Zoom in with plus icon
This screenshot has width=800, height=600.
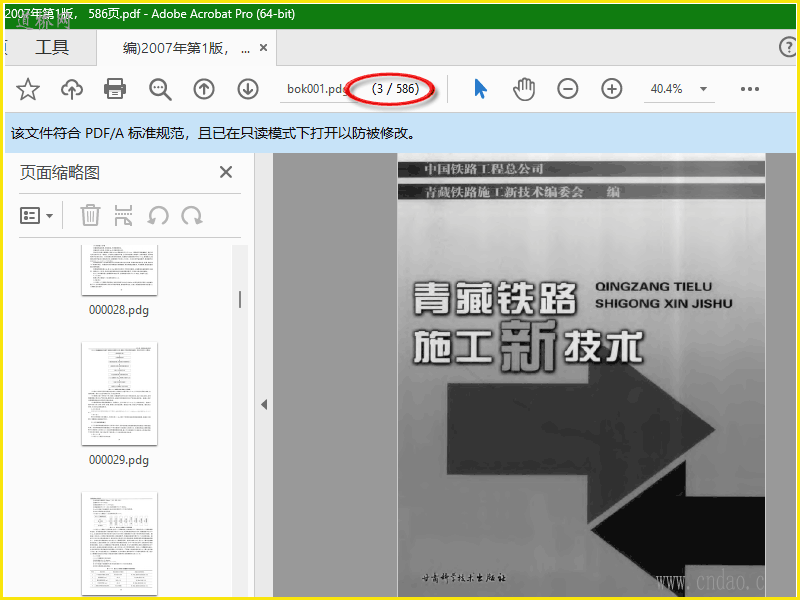click(x=611, y=89)
